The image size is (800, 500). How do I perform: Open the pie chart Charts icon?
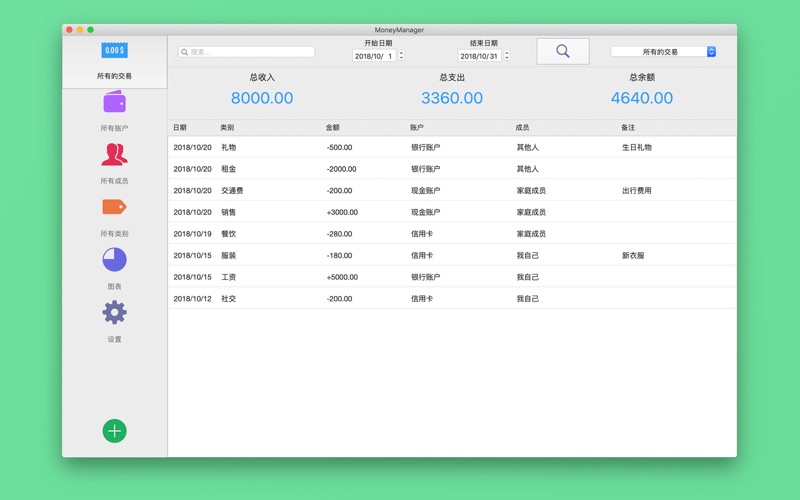coord(114,260)
